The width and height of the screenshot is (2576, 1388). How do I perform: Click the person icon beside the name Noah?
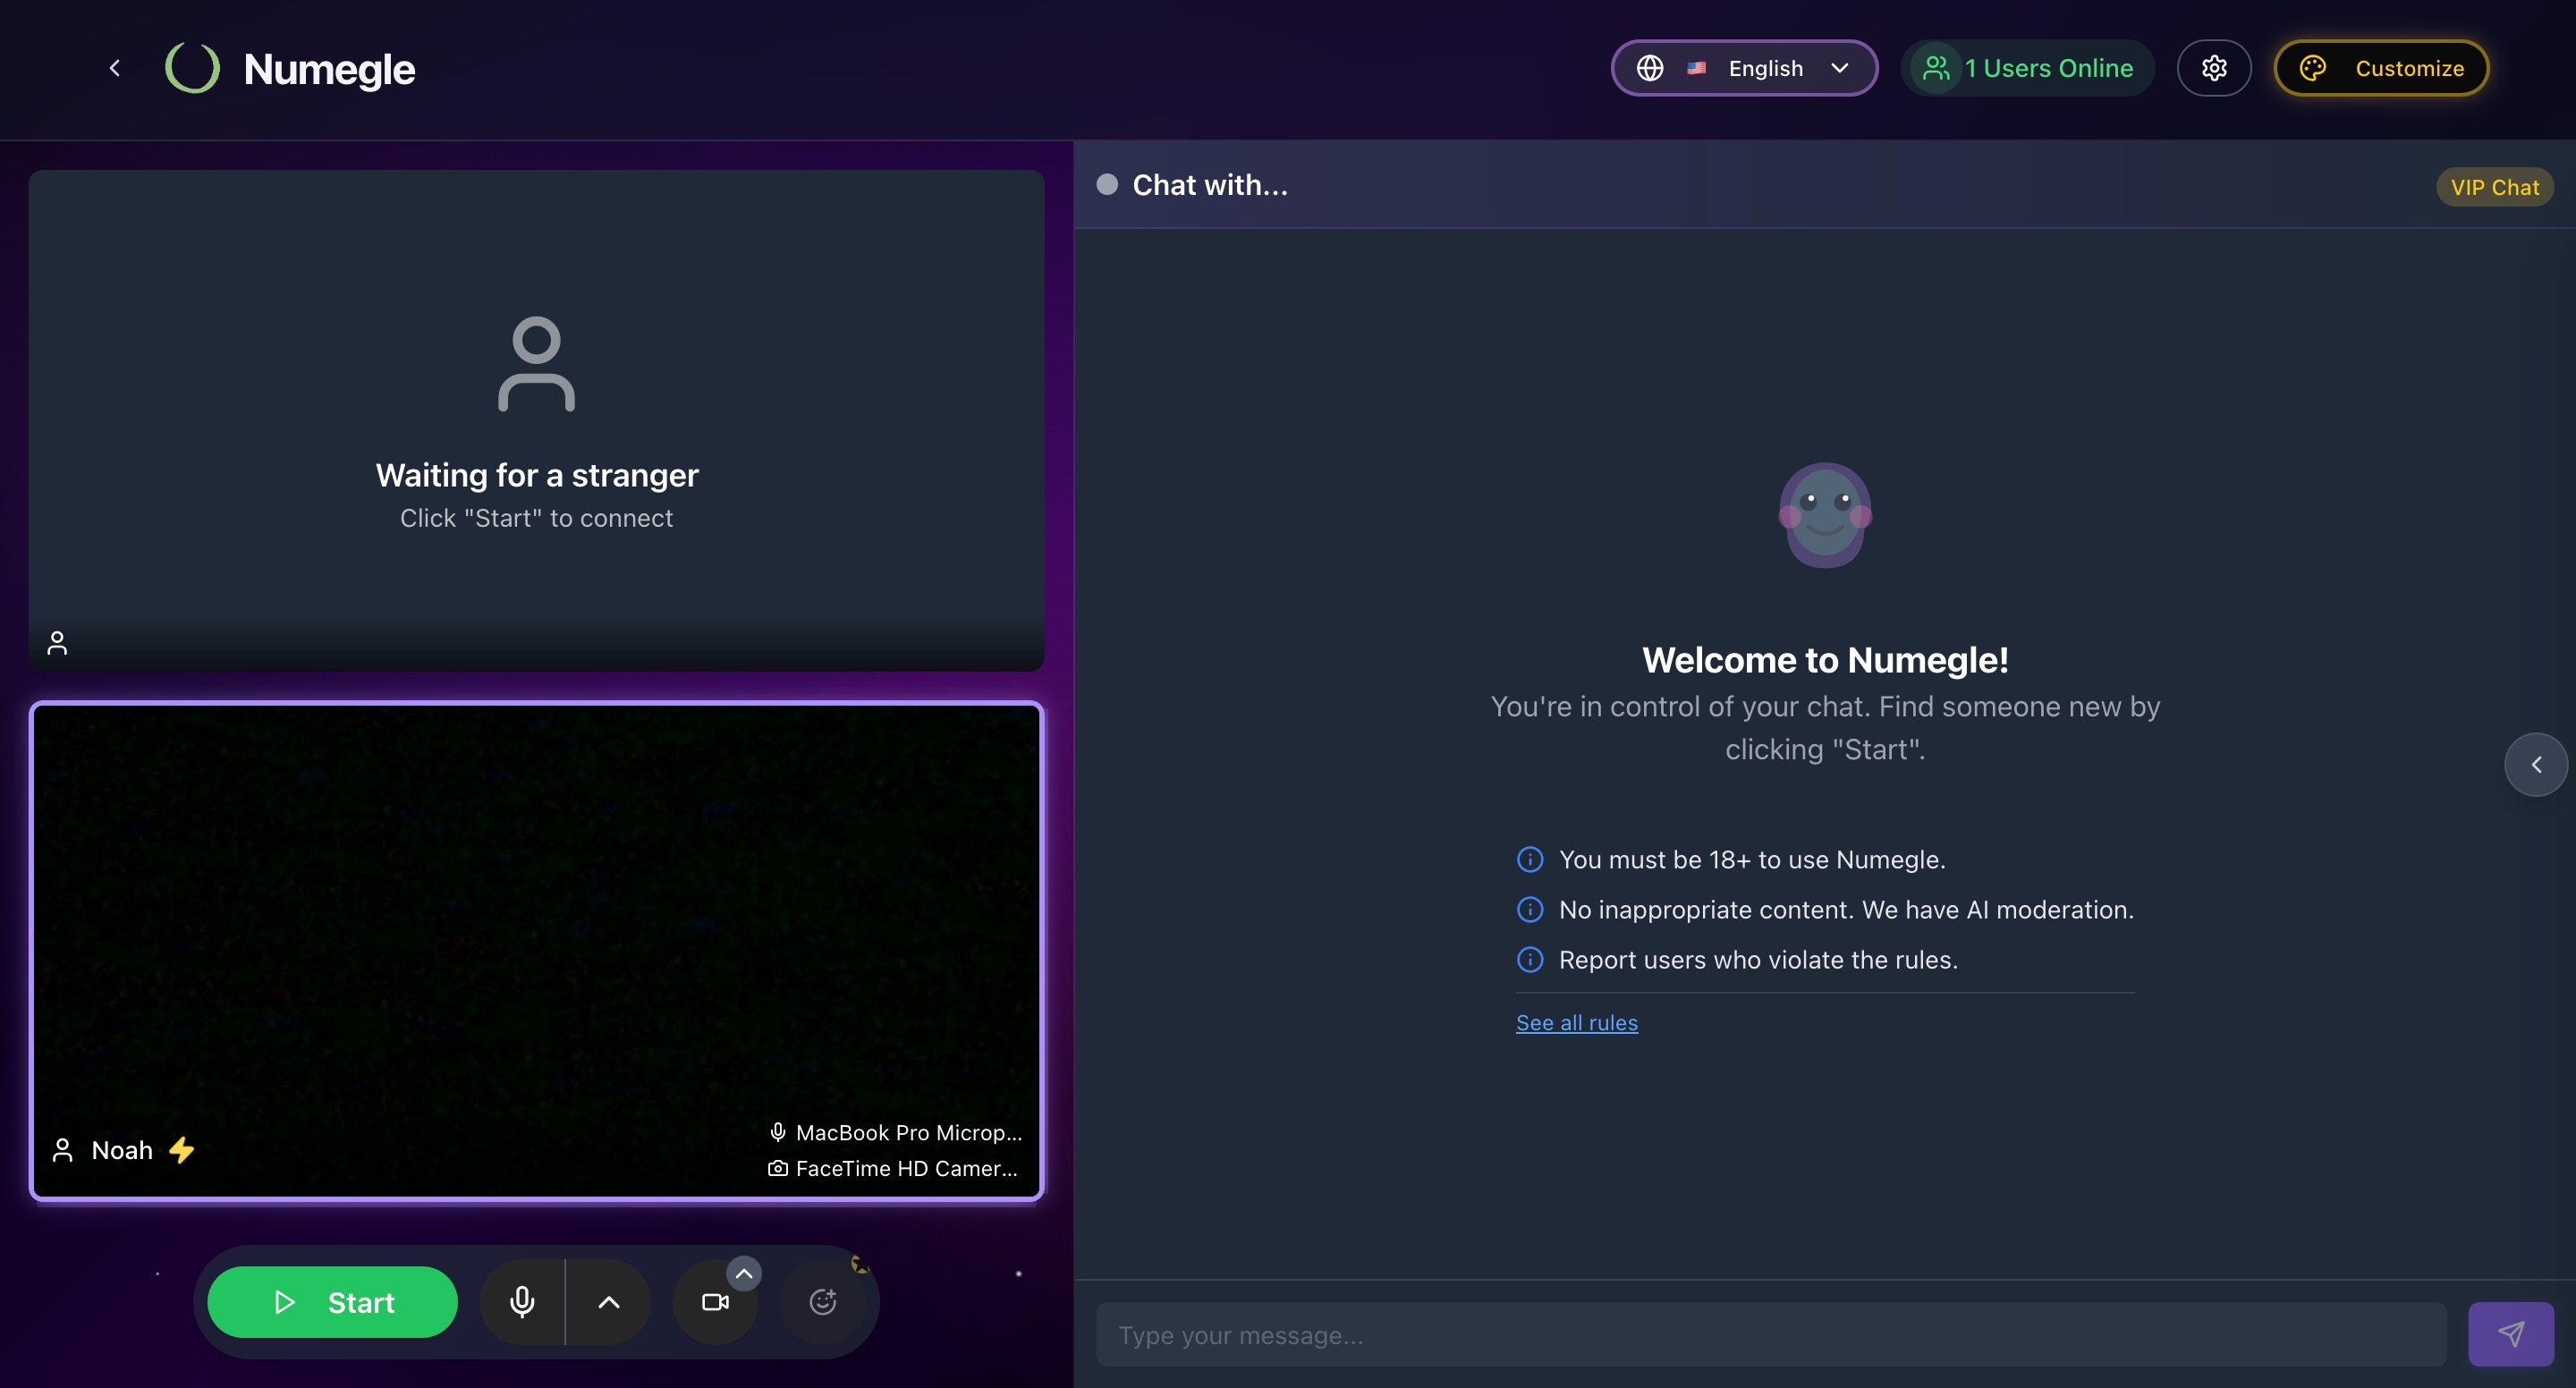click(x=63, y=1150)
